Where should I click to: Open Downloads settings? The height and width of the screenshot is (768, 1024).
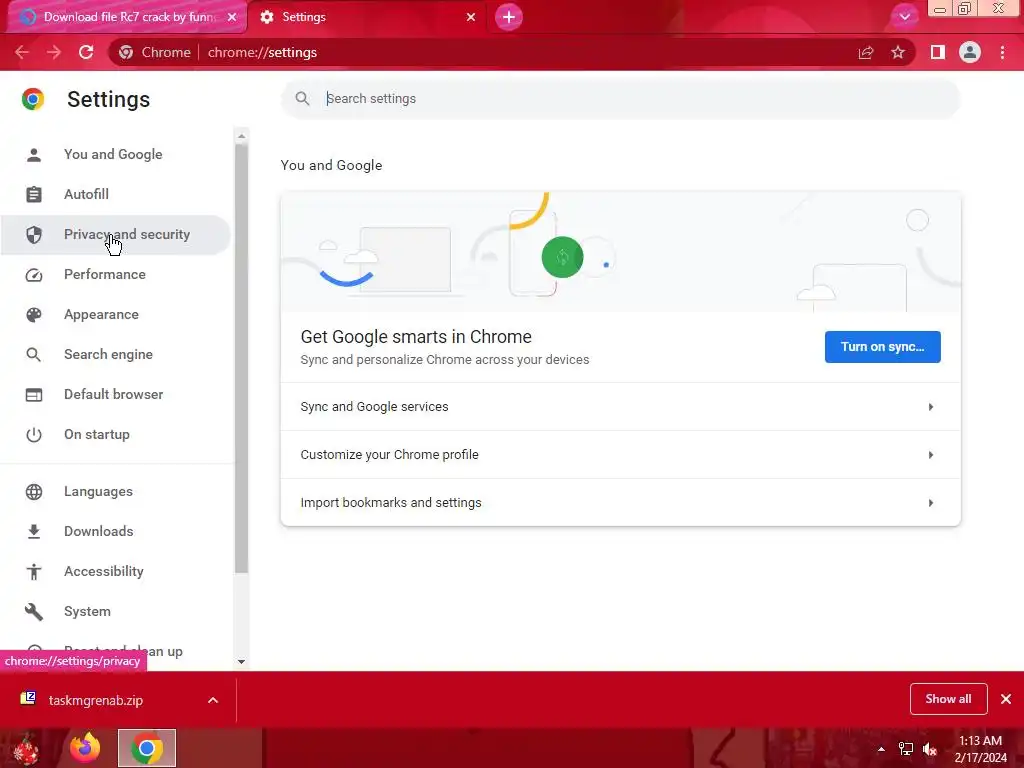point(115,532)
